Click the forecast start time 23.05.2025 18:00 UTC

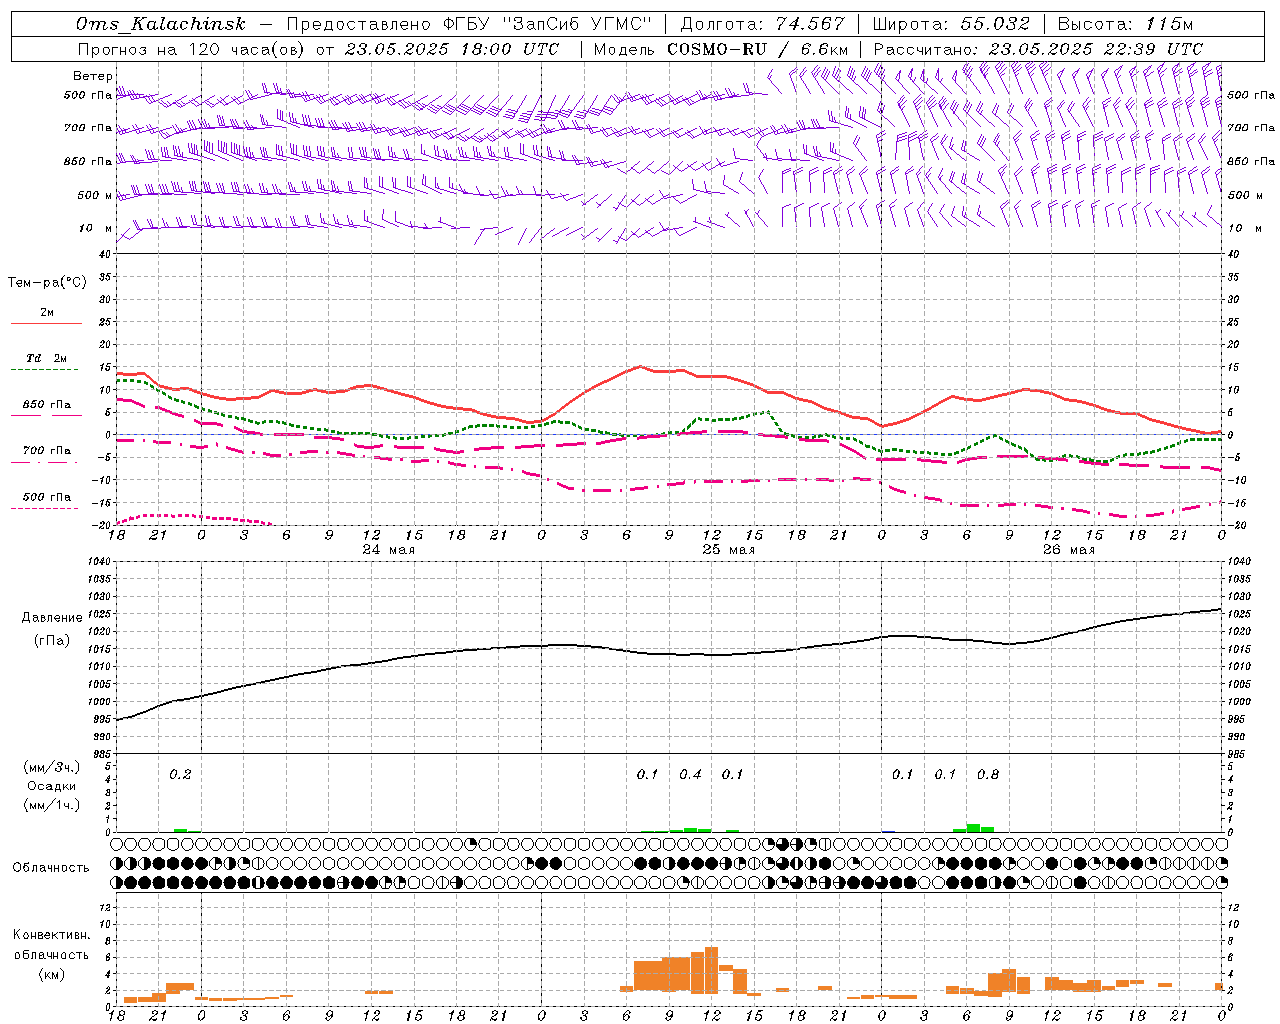(x=451, y=49)
